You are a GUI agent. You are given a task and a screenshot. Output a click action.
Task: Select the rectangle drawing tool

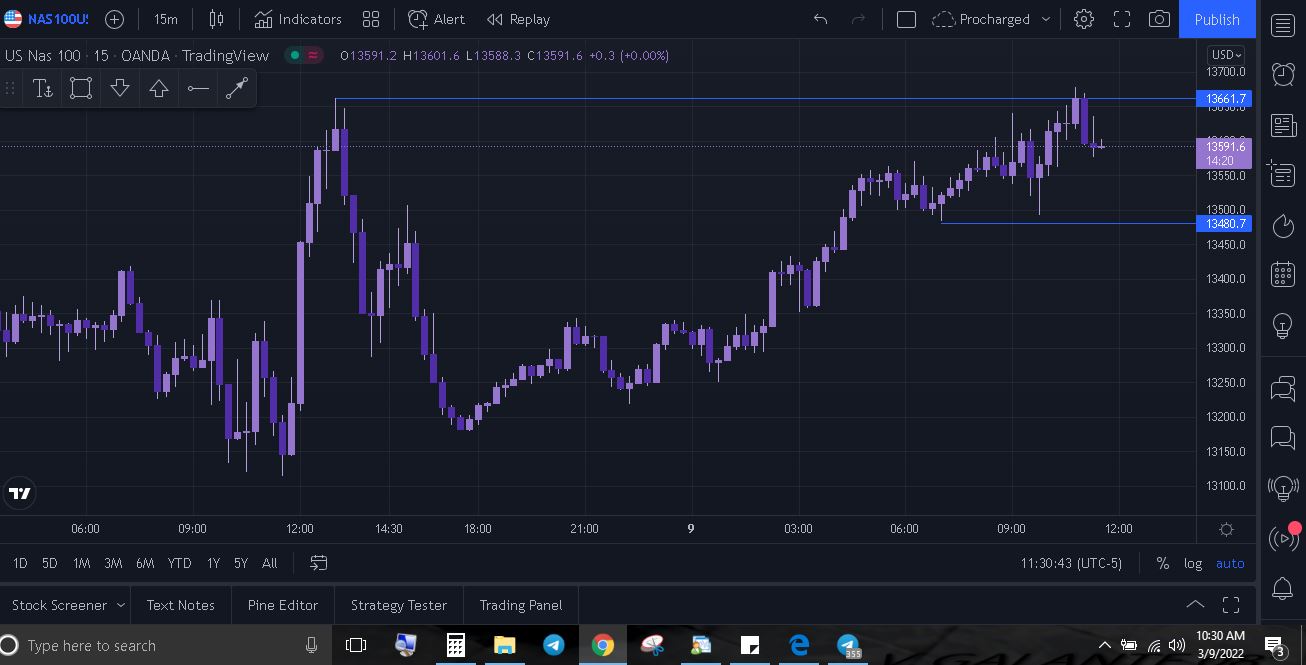pos(81,88)
